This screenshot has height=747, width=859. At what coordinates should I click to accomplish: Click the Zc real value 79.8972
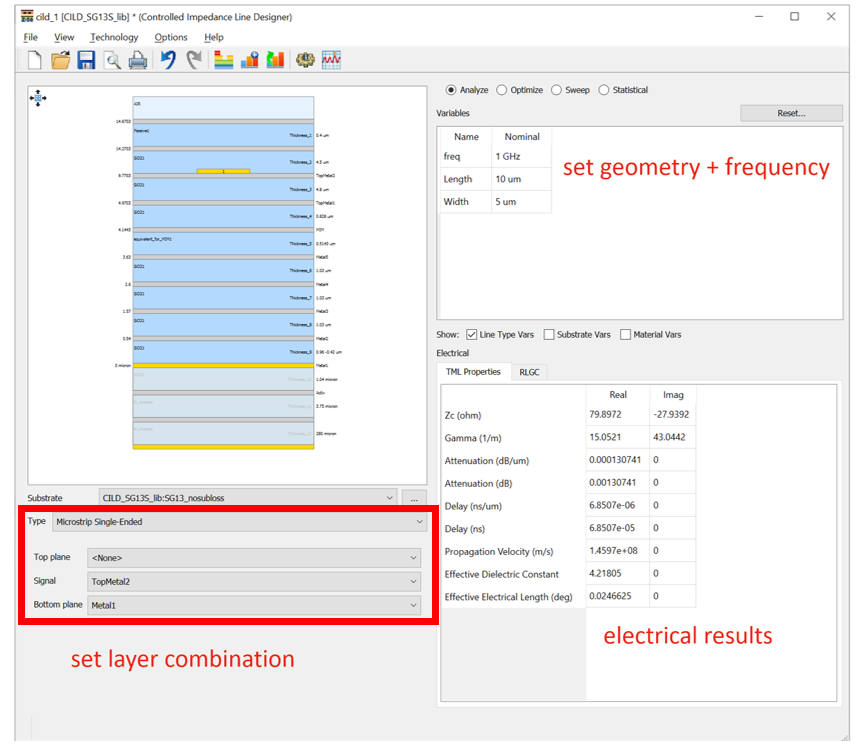tap(617, 415)
